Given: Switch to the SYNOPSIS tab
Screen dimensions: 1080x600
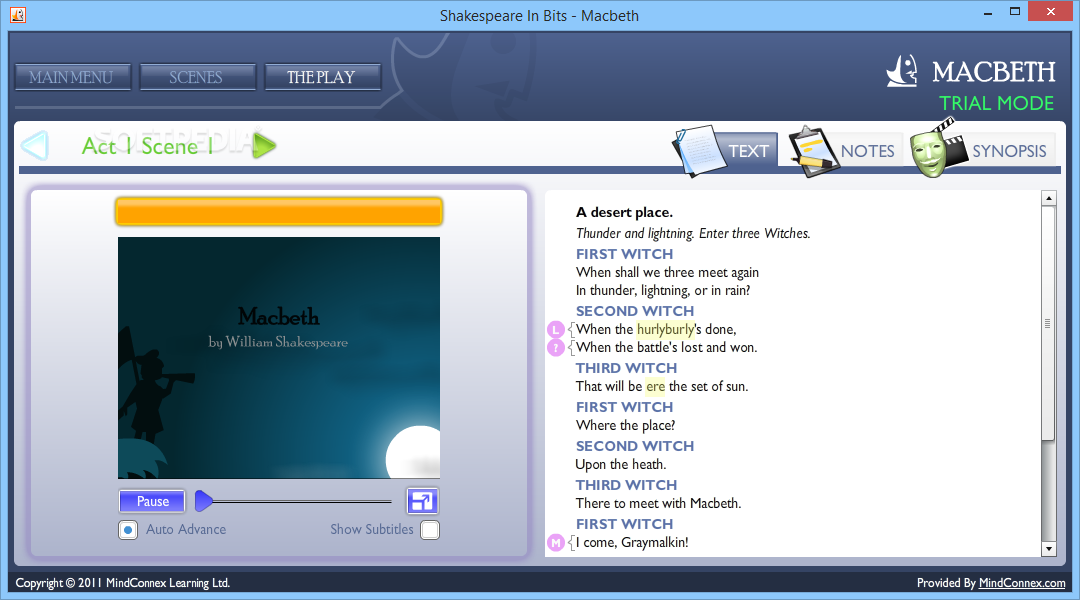Looking at the screenshot, I should (1009, 150).
